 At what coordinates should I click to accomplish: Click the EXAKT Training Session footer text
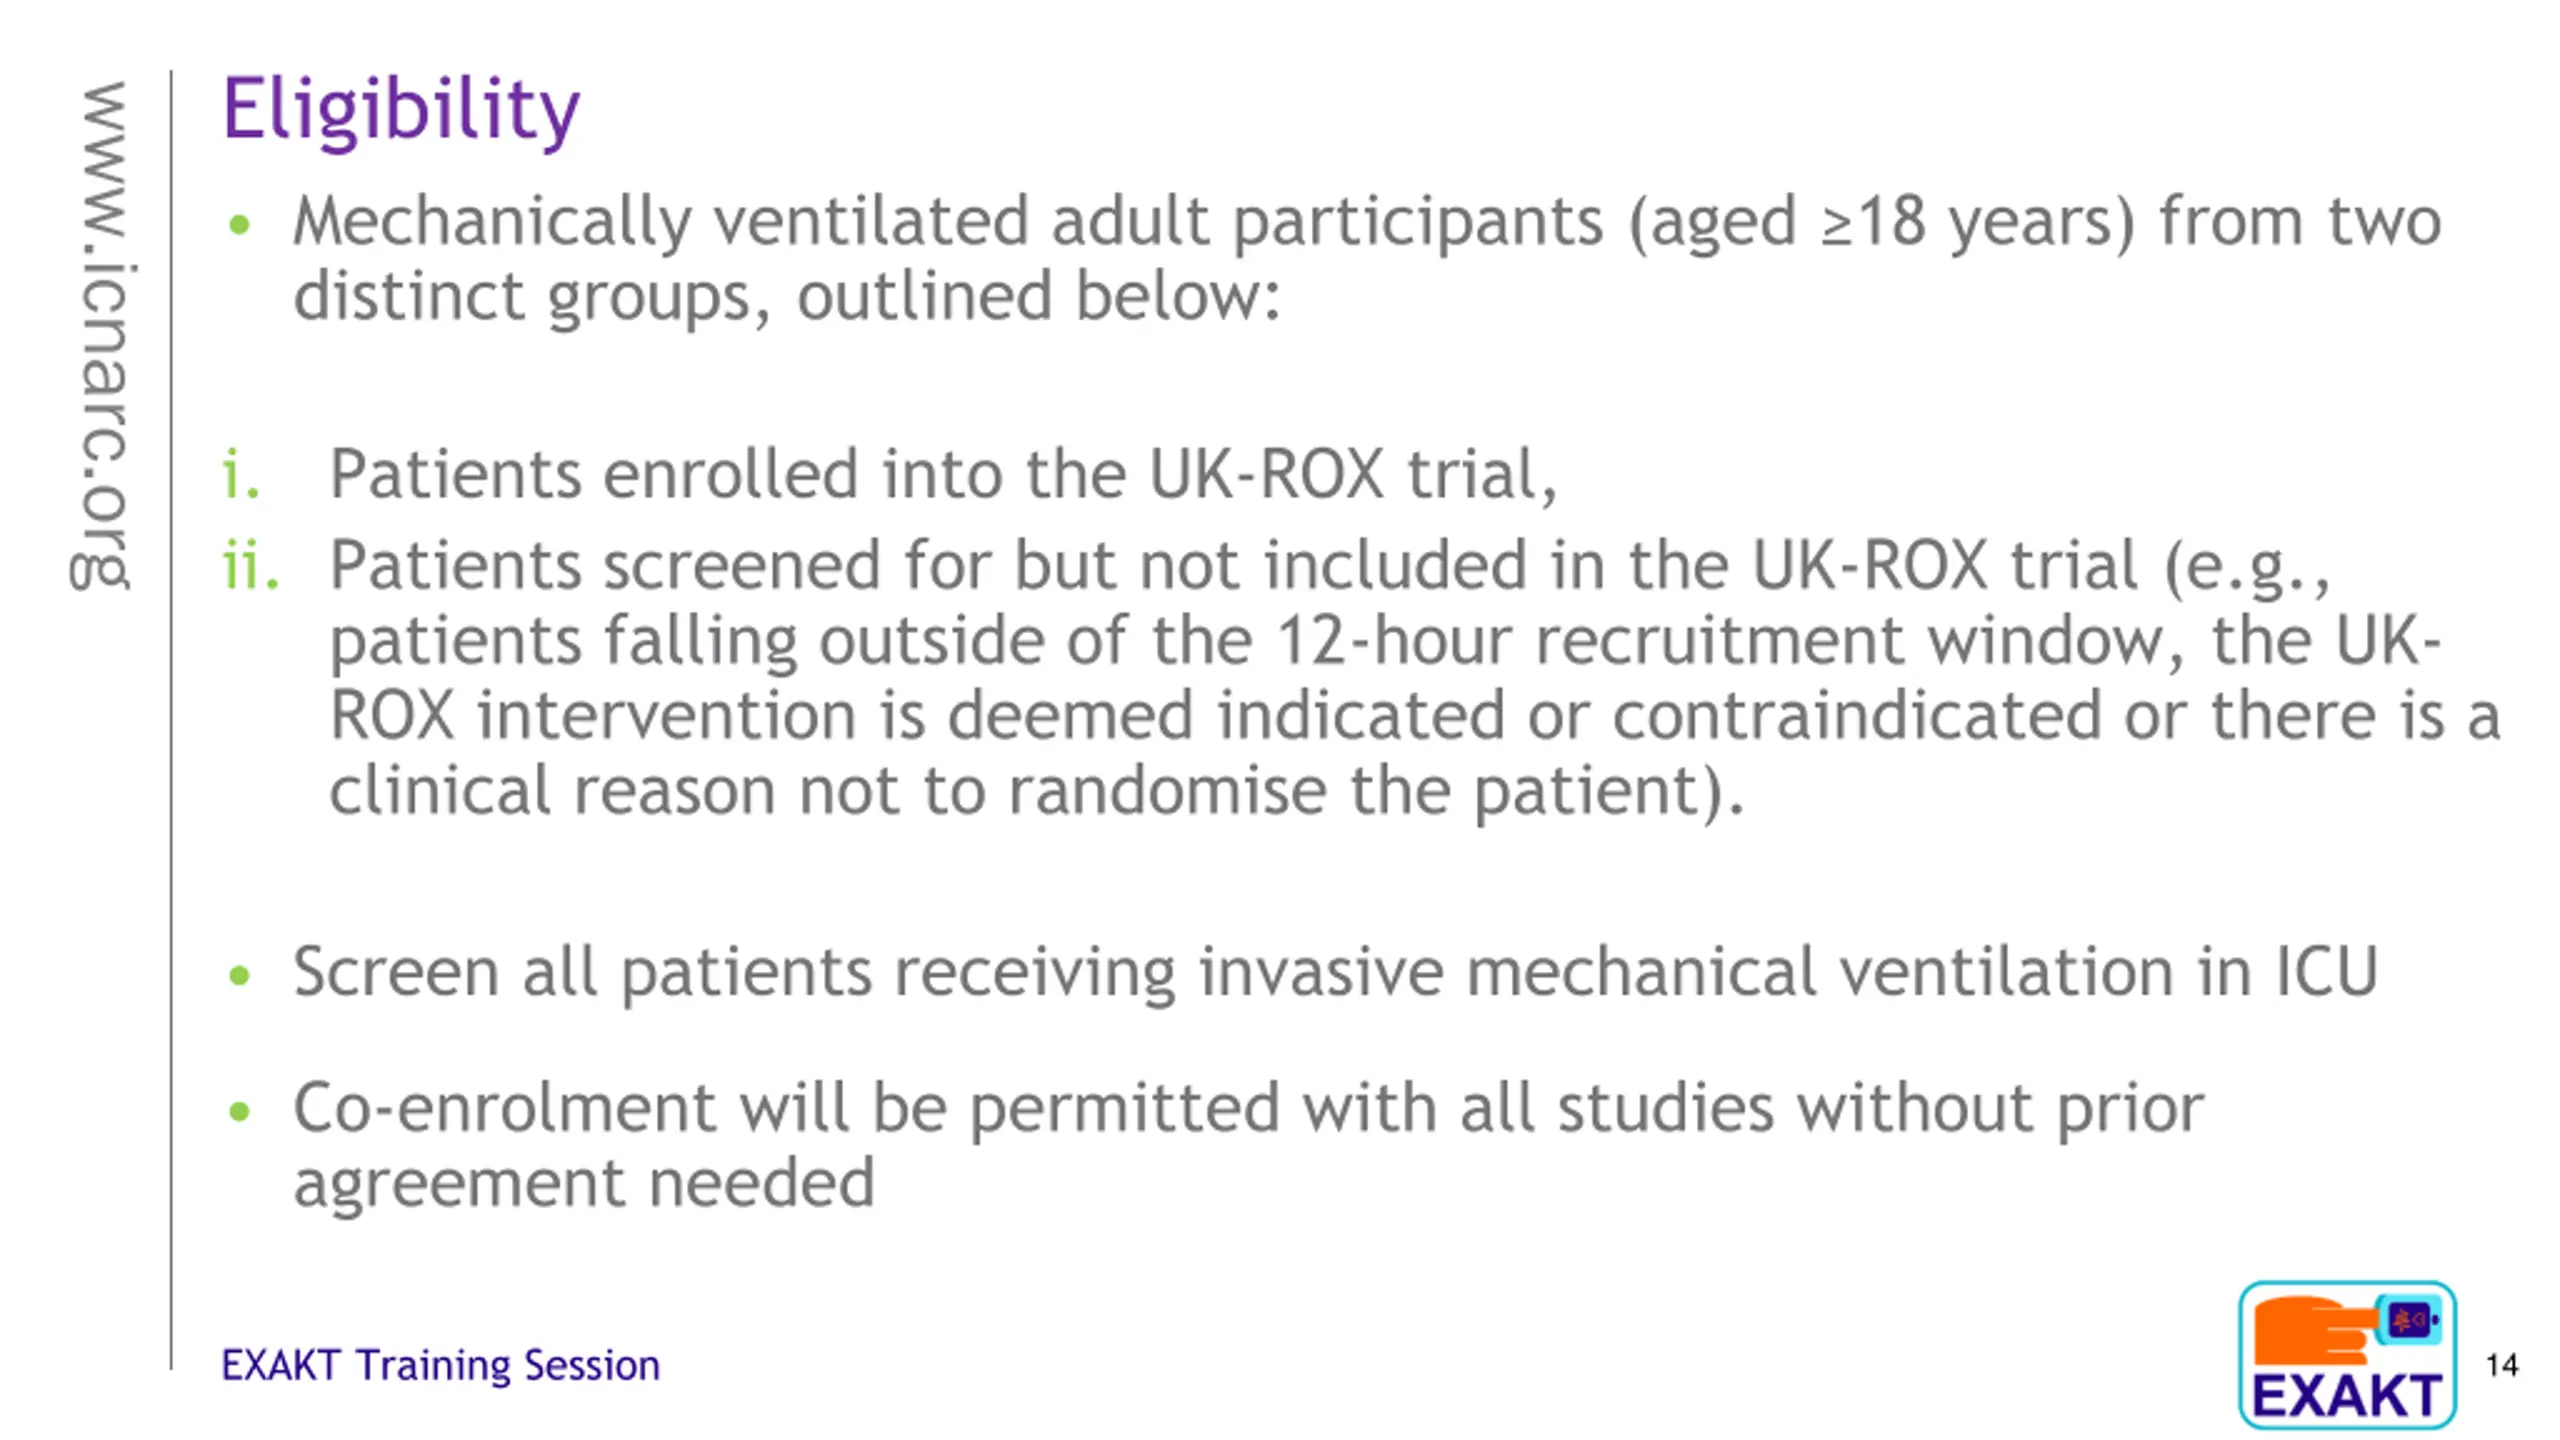pos(440,1365)
